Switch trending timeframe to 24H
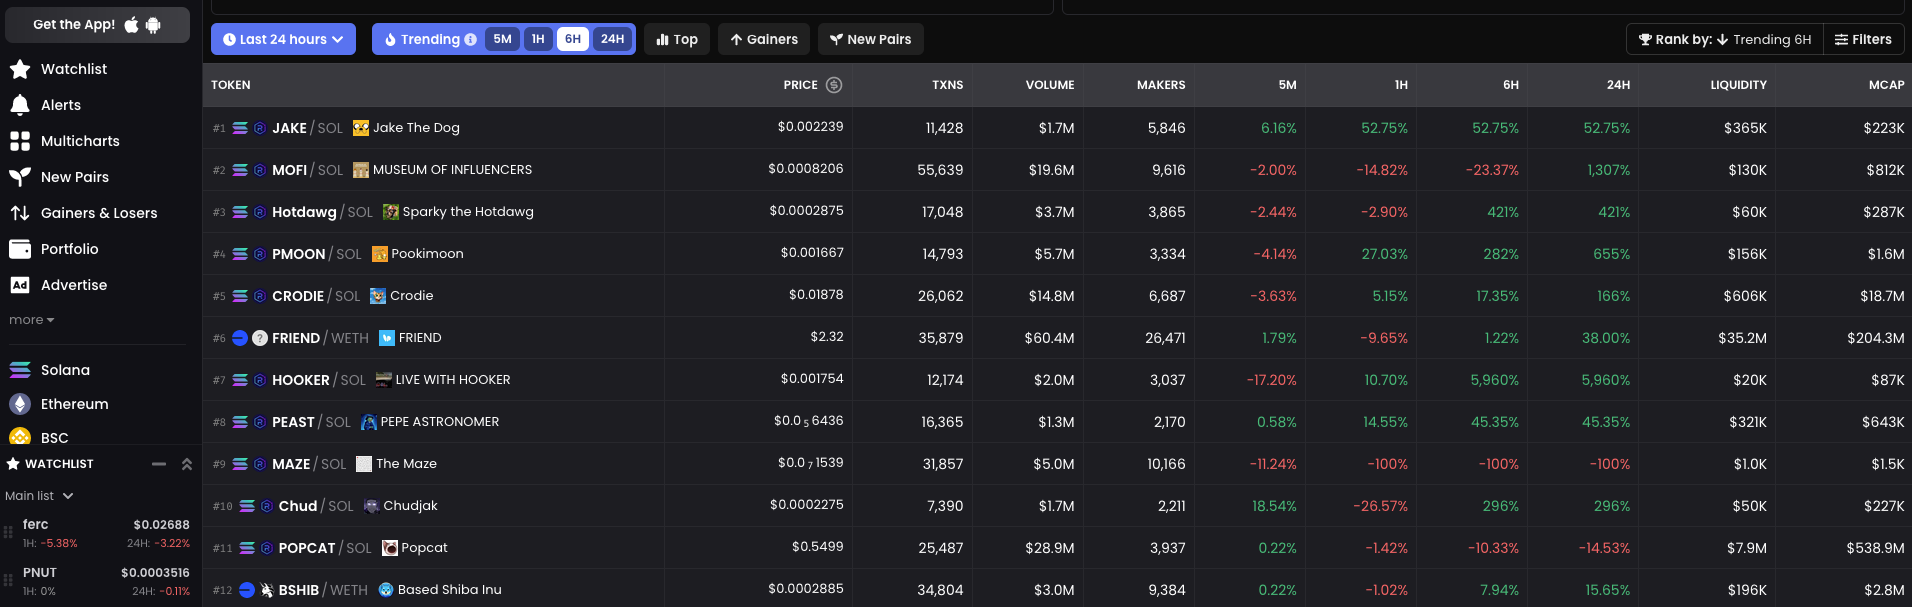Screen dimensions: 1912x607 coord(612,39)
